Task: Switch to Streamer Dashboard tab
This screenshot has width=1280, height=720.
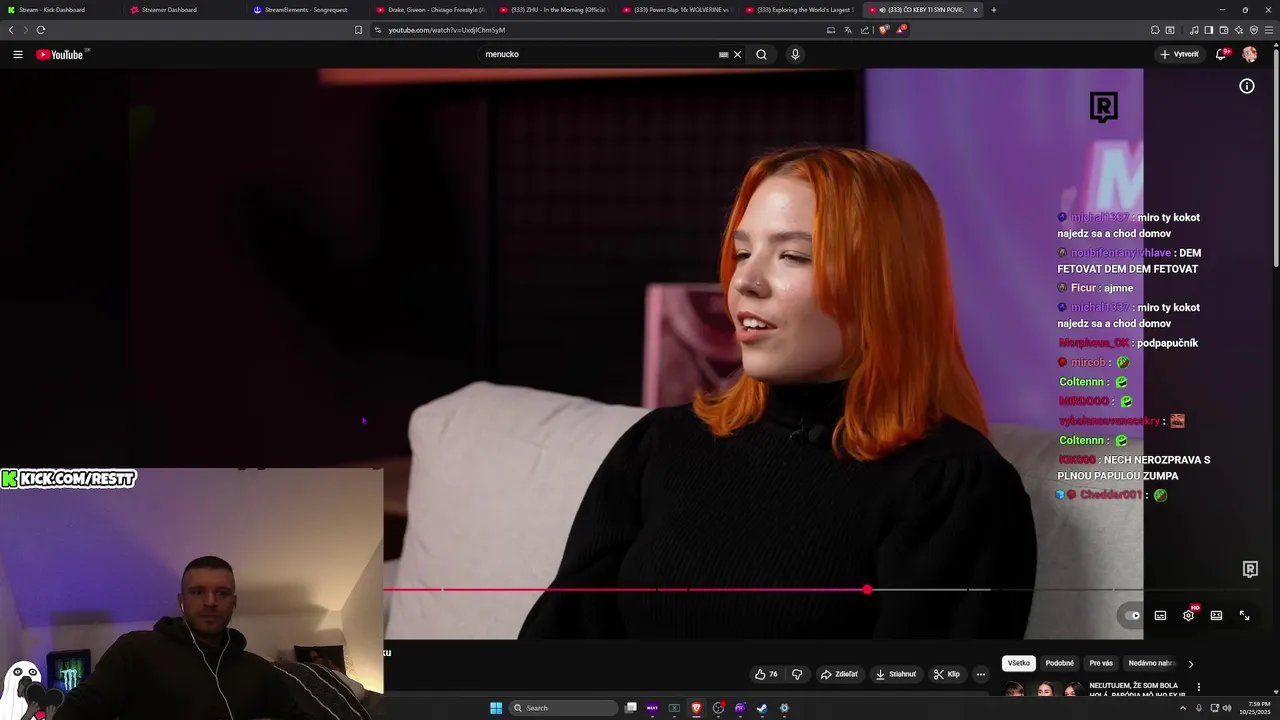Action: coord(184,10)
